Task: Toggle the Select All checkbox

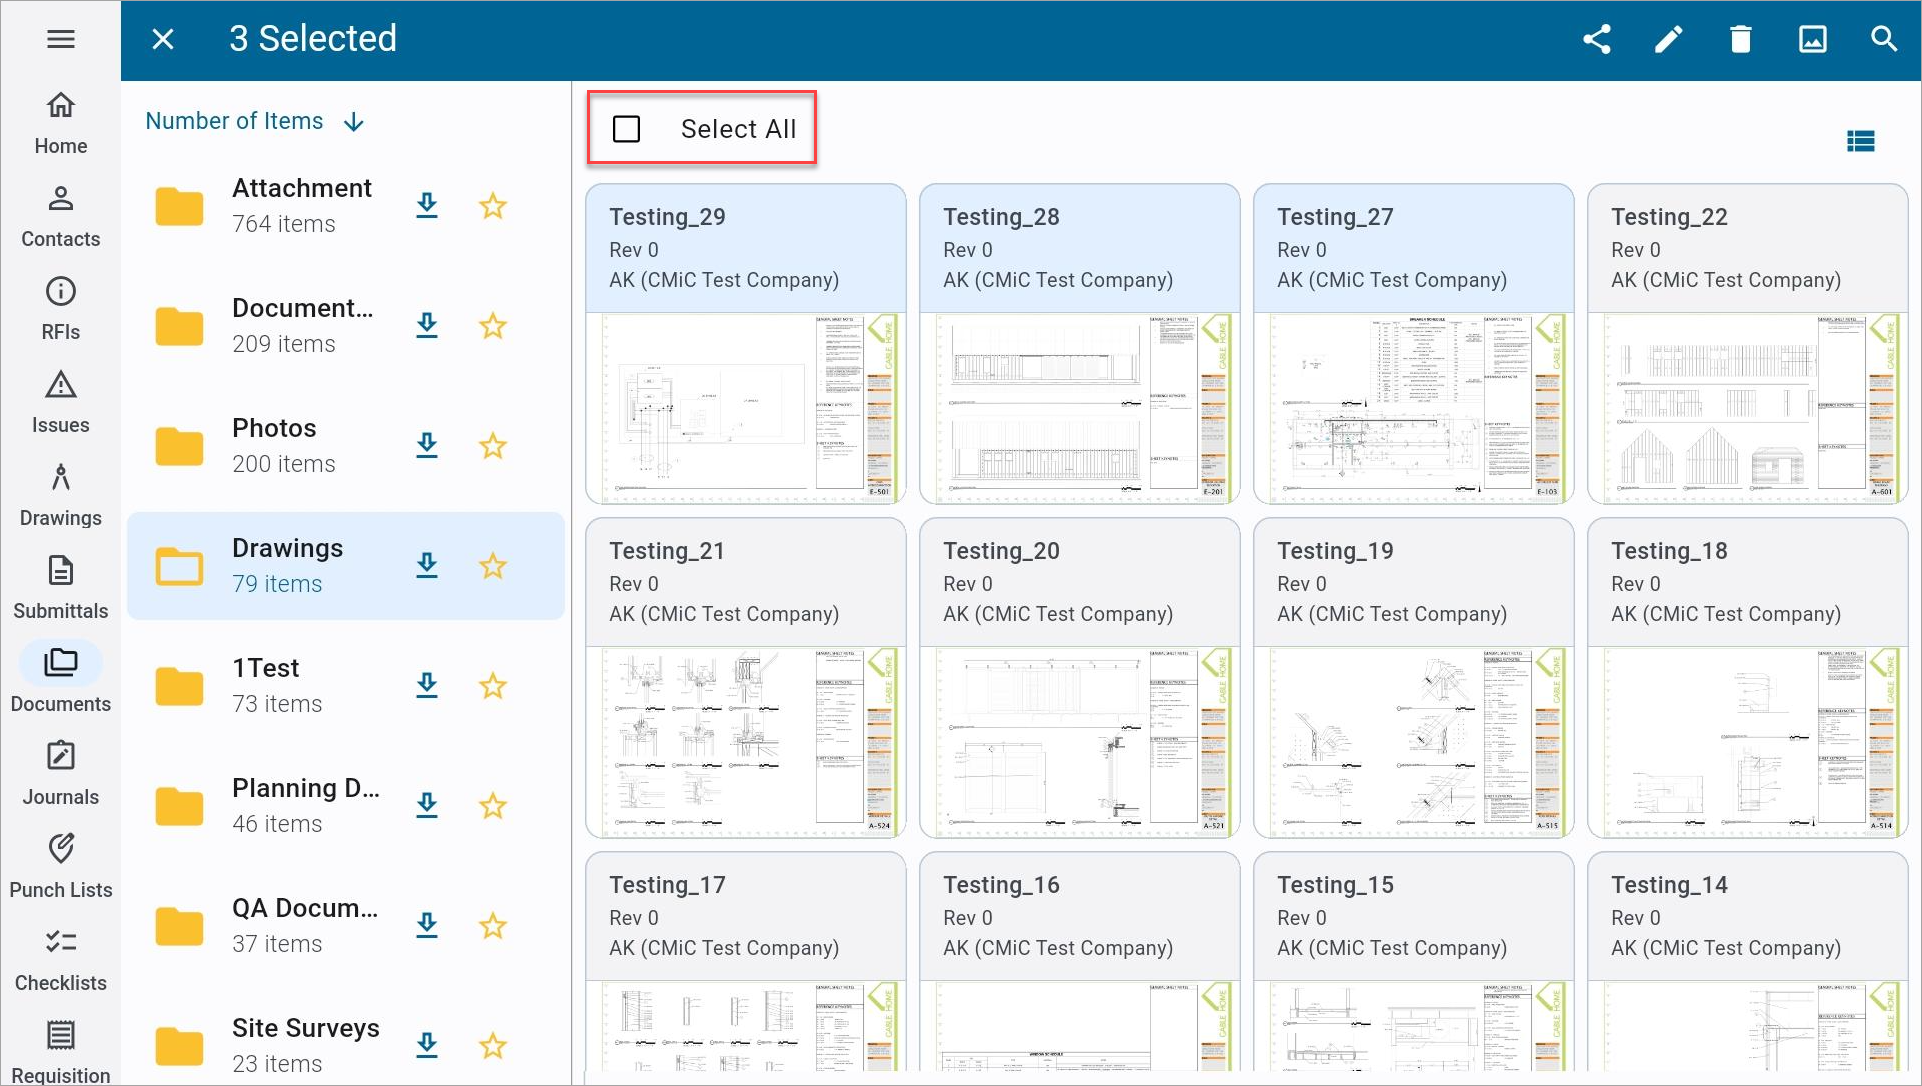Action: click(x=627, y=128)
